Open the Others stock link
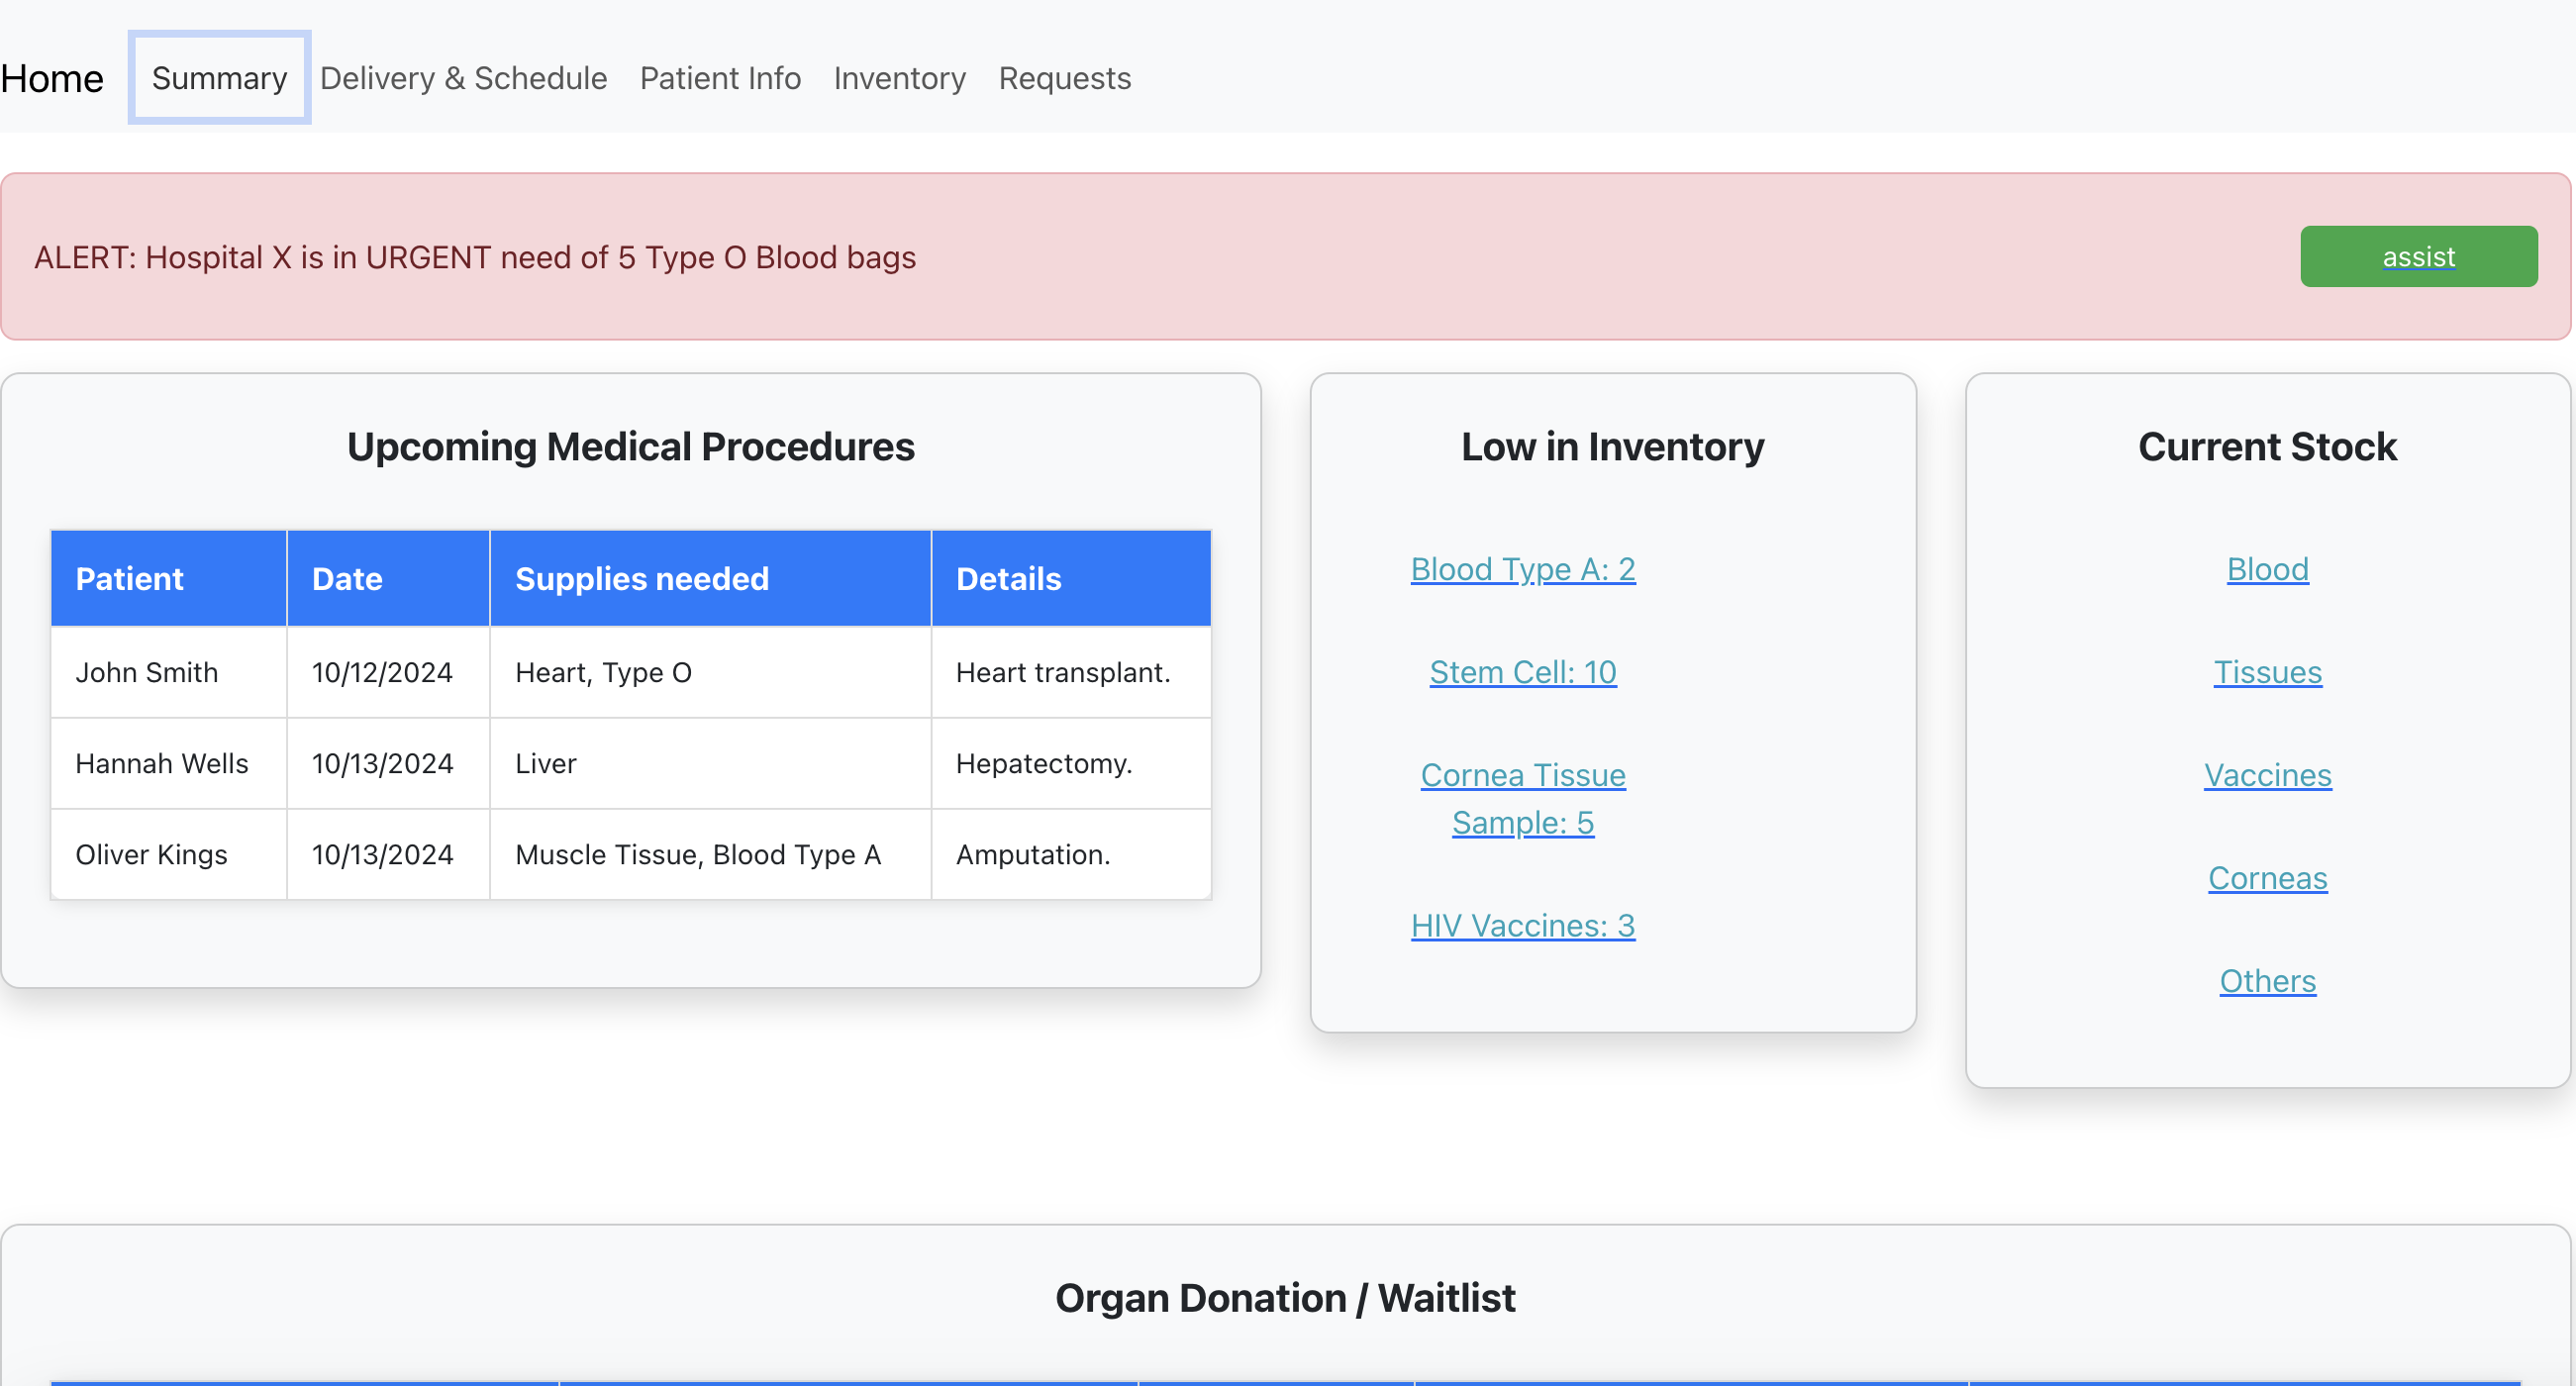Viewport: 2576px width, 1386px height. (x=2267, y=981)
